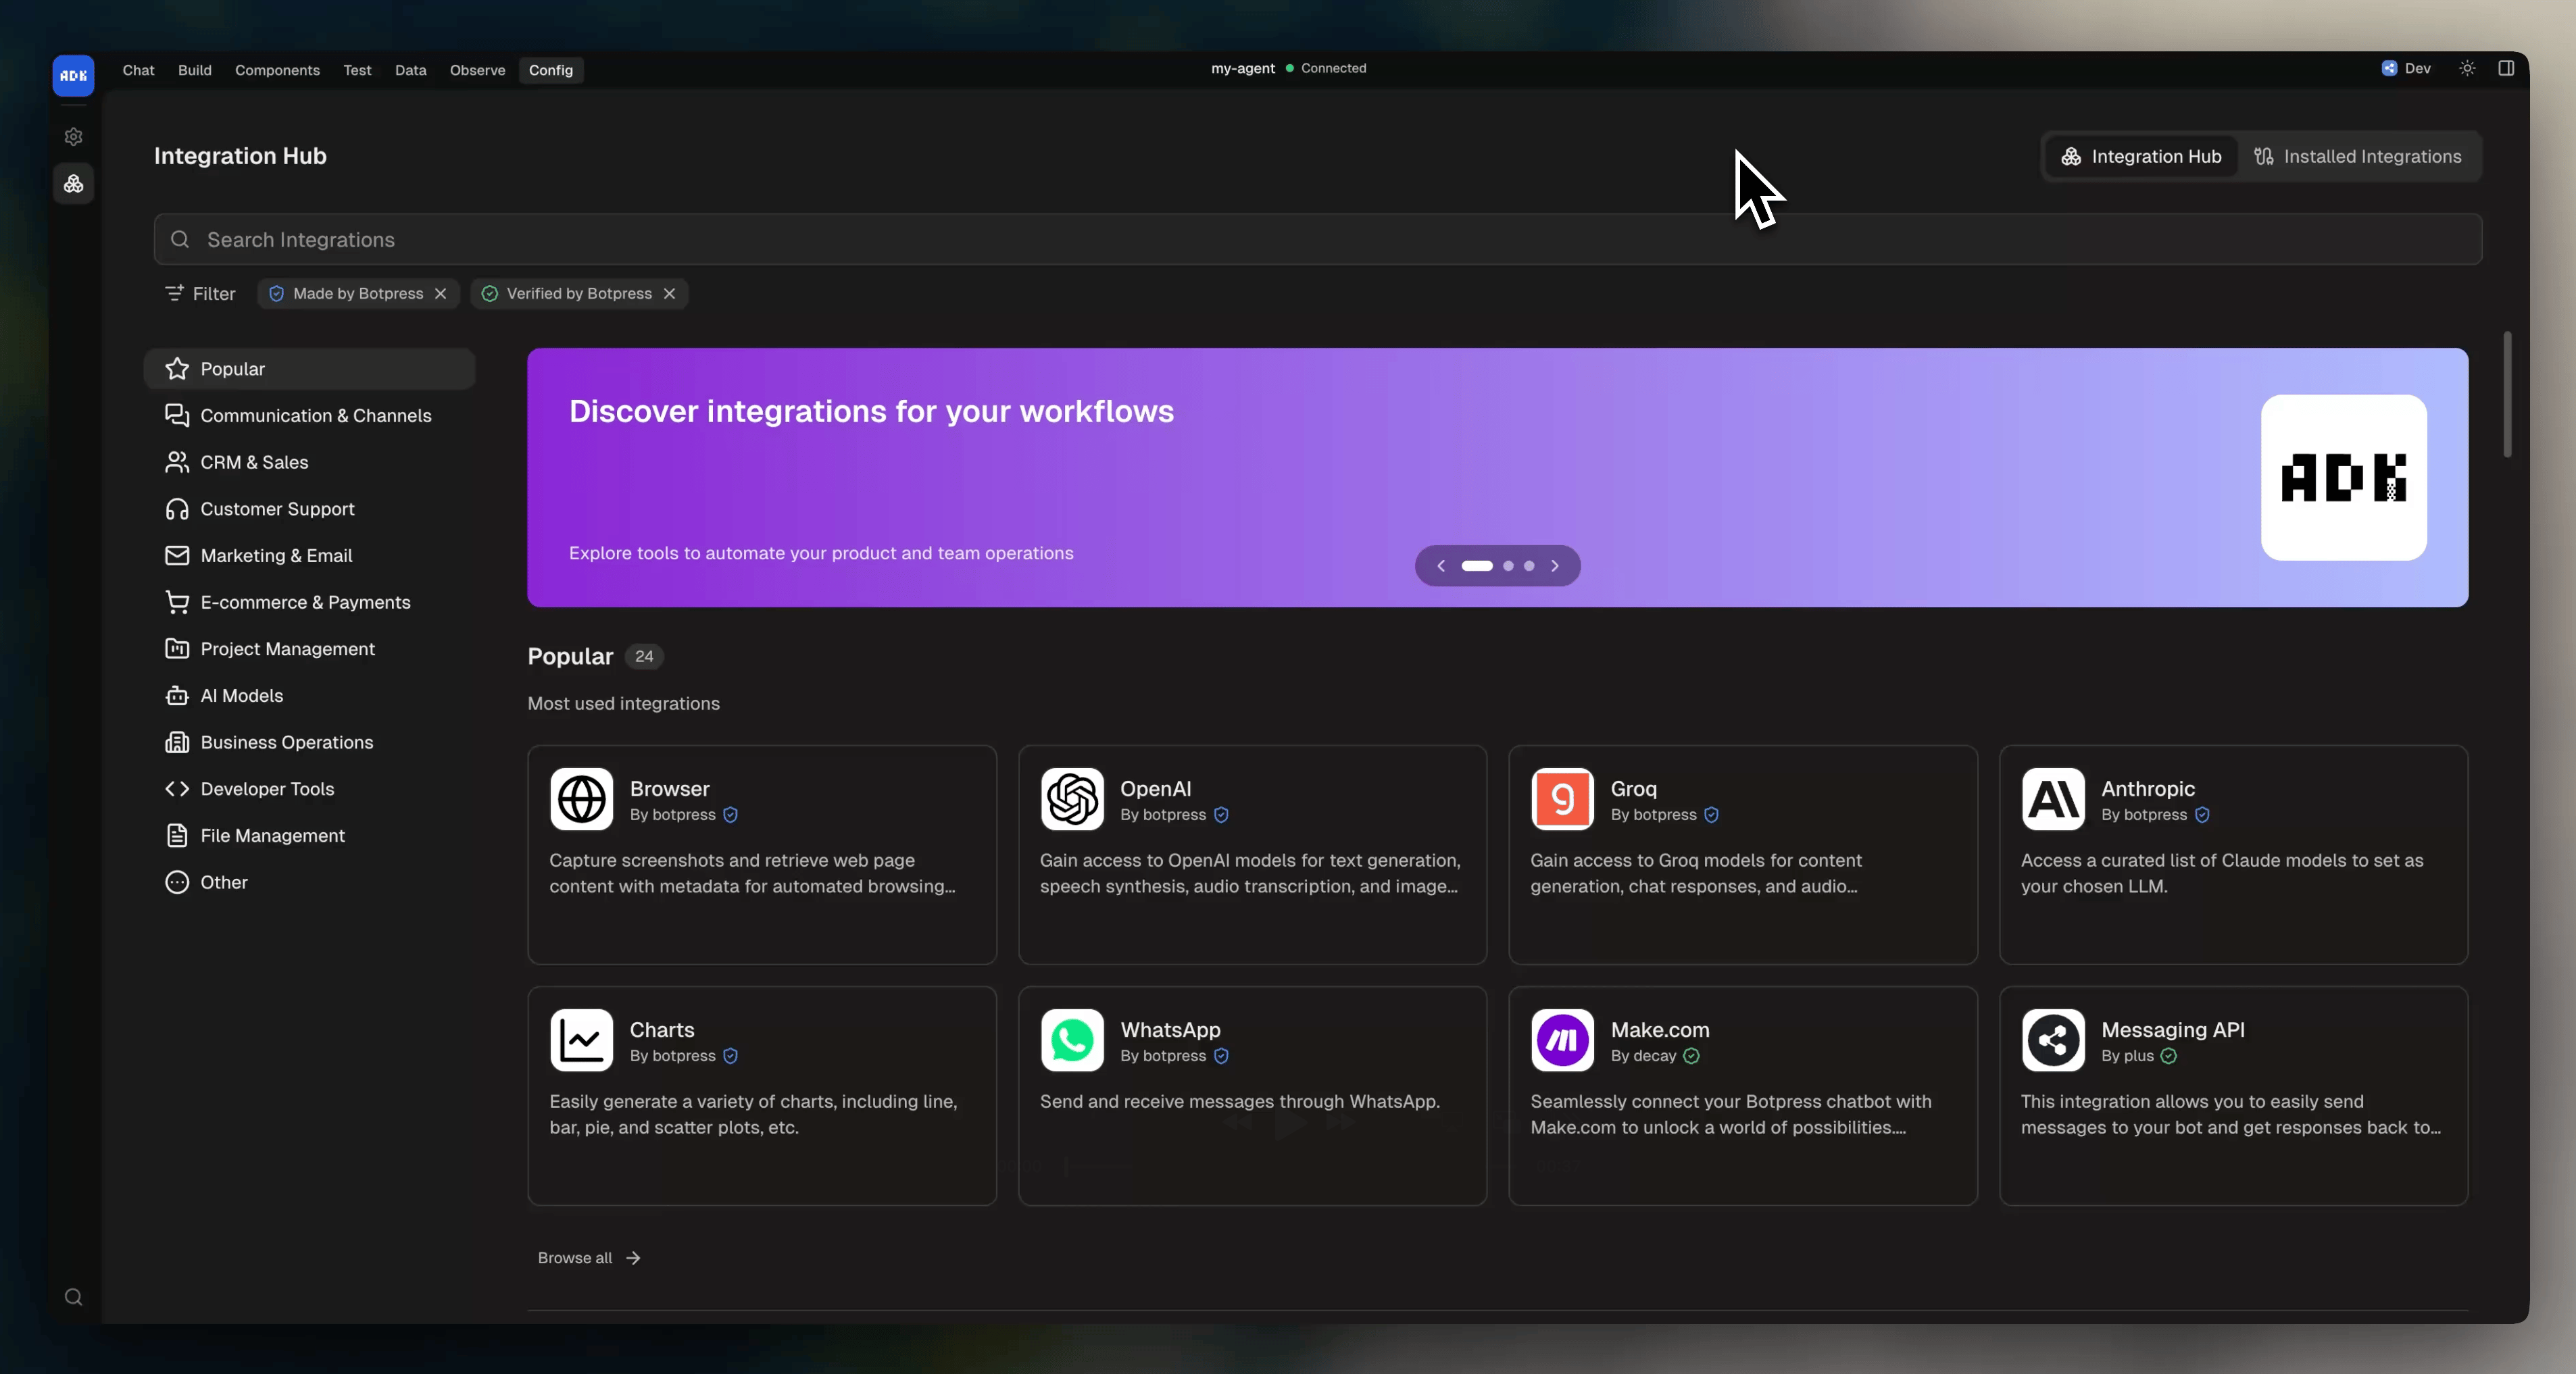Focus the Search Integrations field
This screenshot has width=2576, height=1374.
pos(1318,240)
